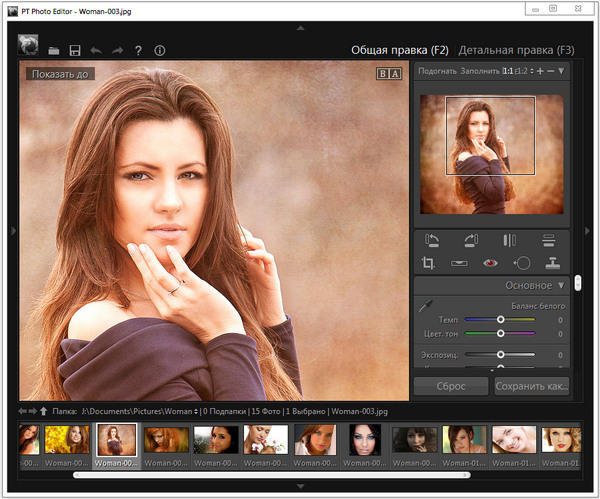Click the save floppy disk icon
This screenshot has width=600, height=499.
75,50
